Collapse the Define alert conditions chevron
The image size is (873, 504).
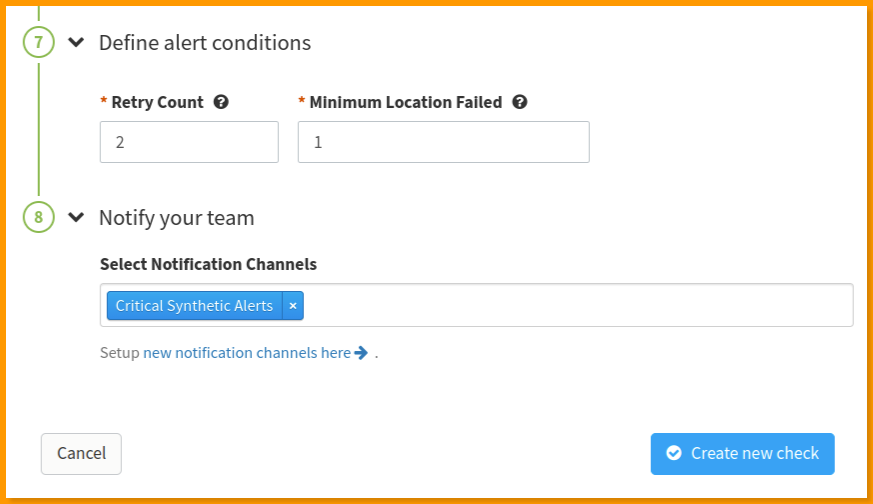click(76, 42)
